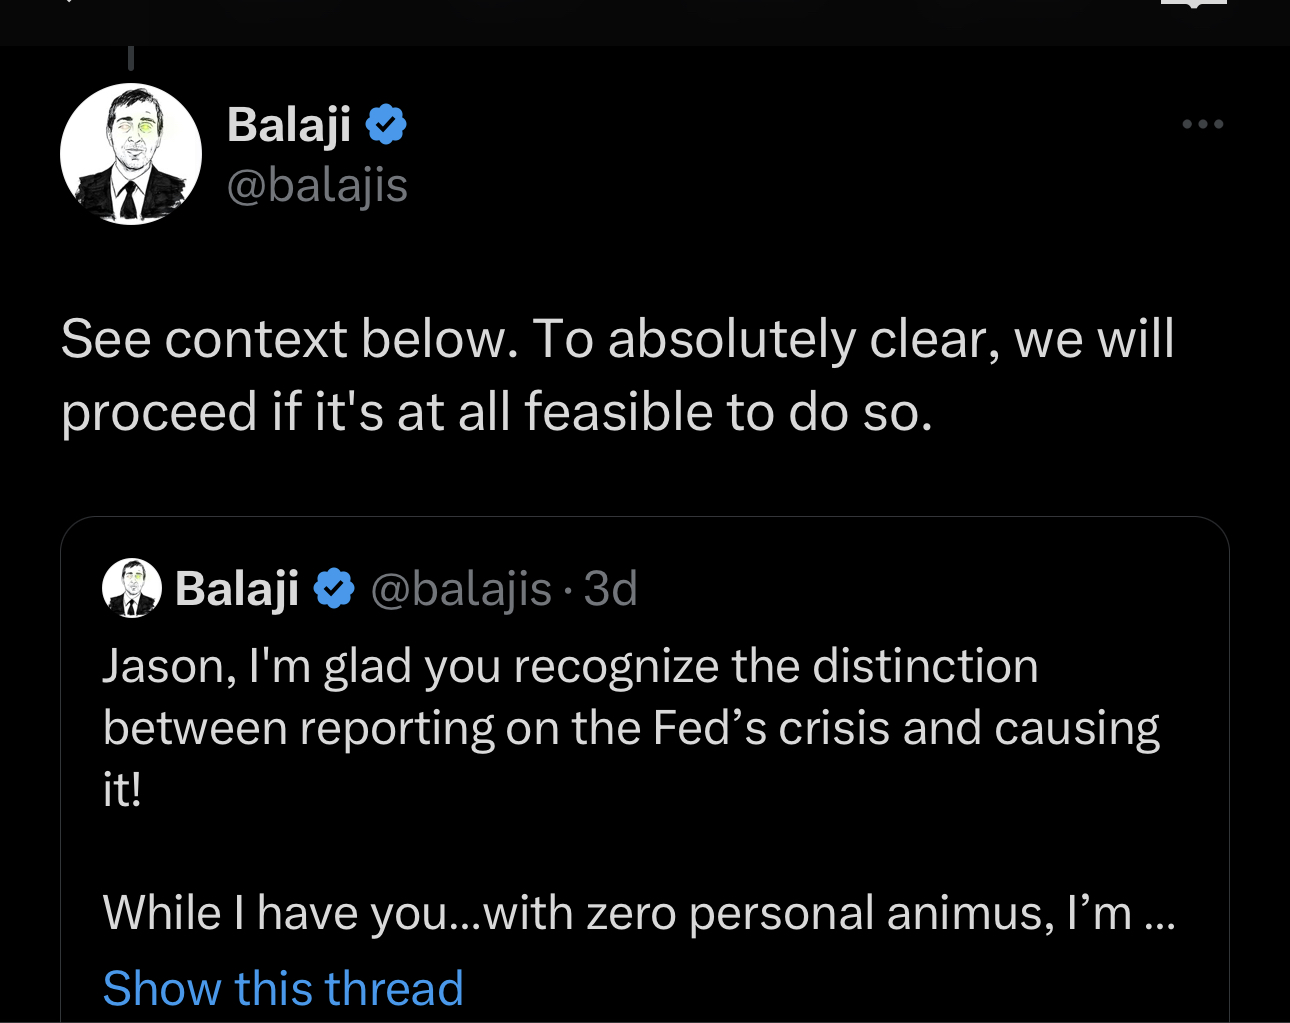This screenshot has height=1023, width=1290.
Task: Open Balaji's large profile avatar
Action: [x=131, y=154]
